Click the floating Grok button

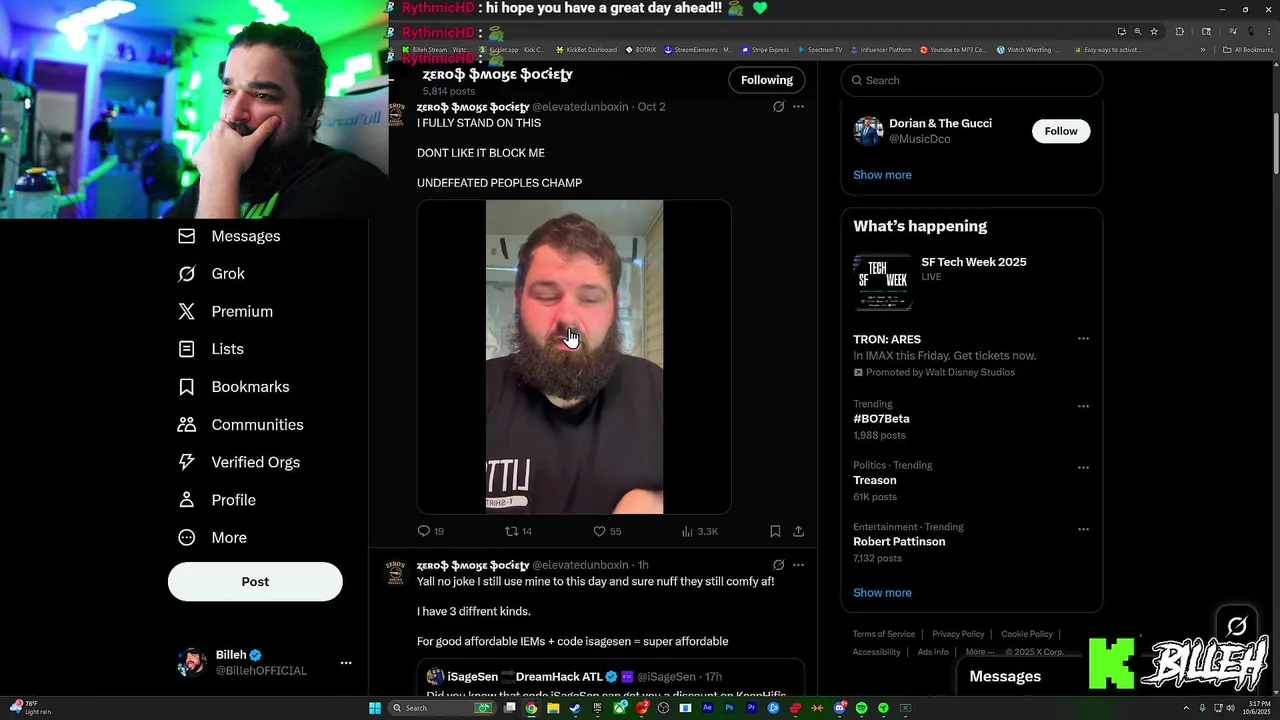(x=1237, y=626)
